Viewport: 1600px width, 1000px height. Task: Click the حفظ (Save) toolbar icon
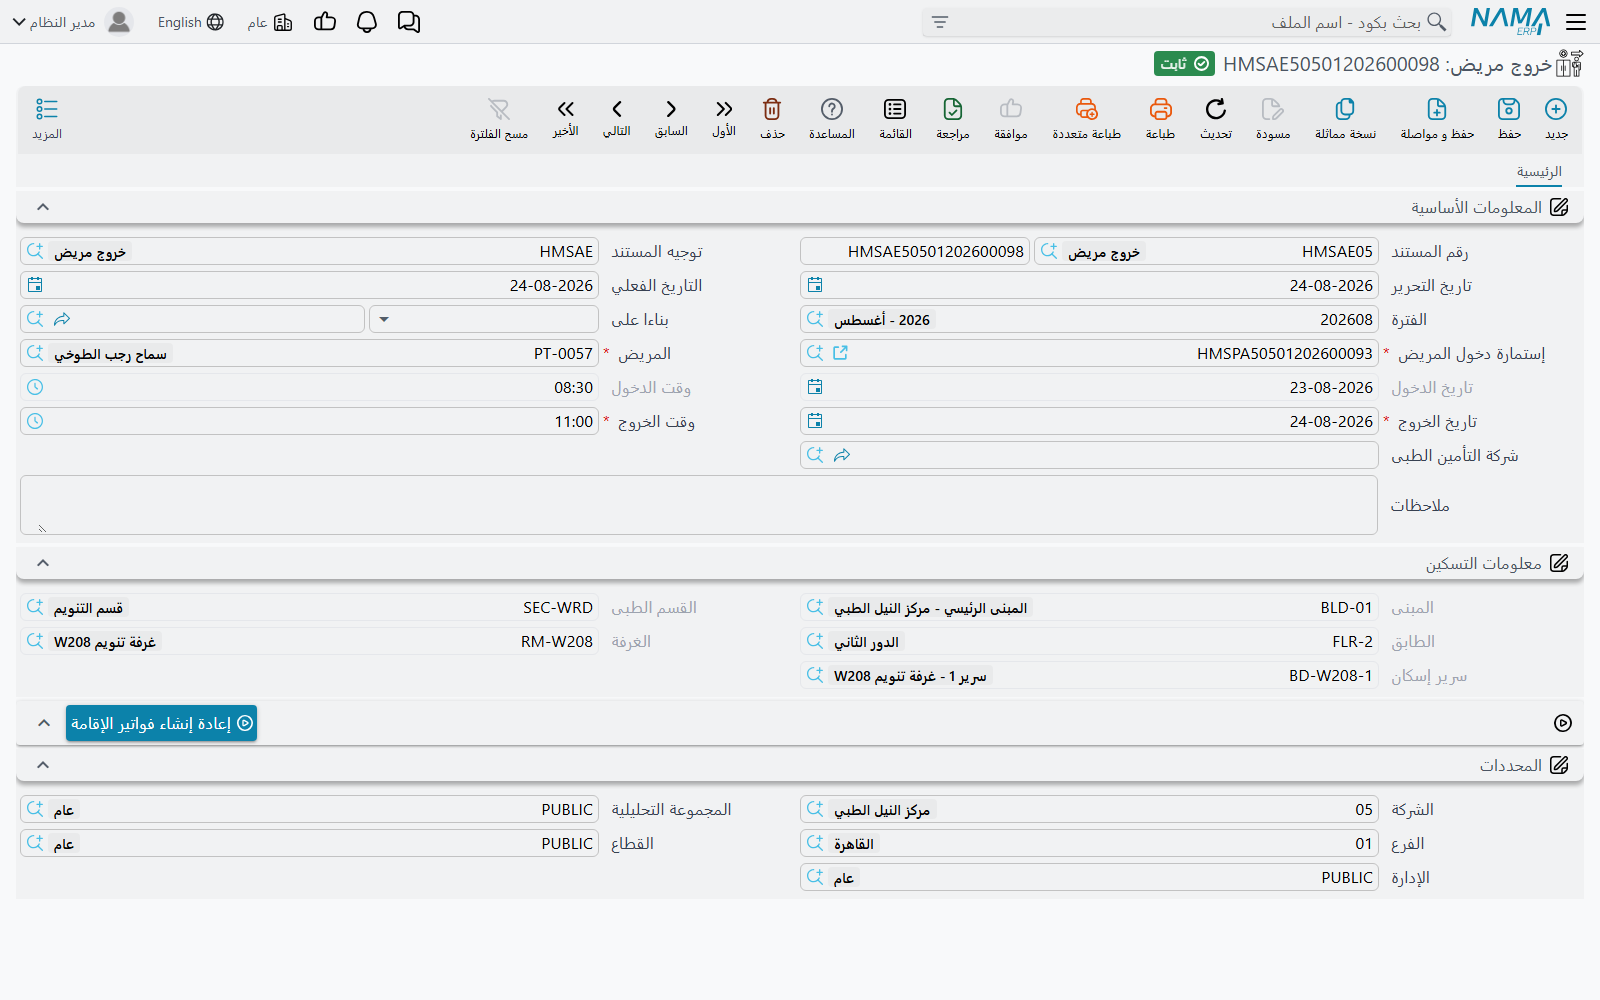(x=1509, y=109)
